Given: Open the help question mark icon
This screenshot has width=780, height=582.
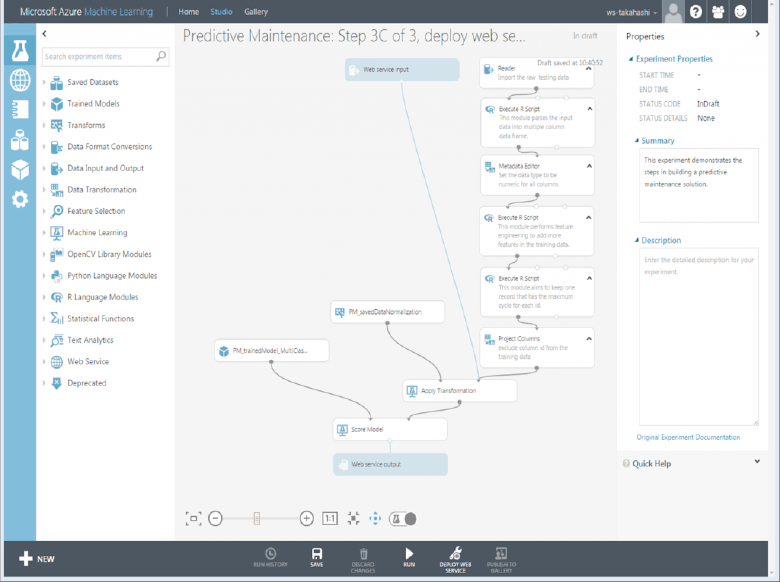Looking at the screenshot, I should [x=695, y=11].
